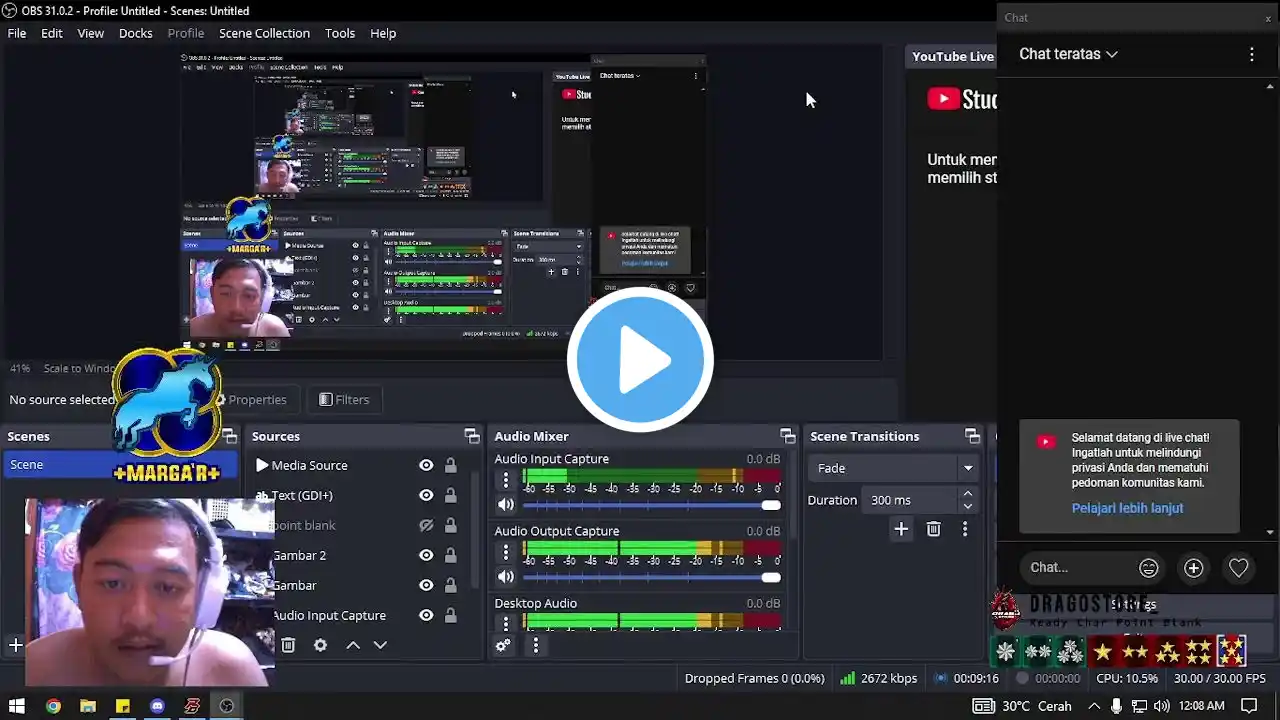The height and width of the screenshot is (720, 1280).
Task: Open the Edit menu
Action: tap(52, 33)
